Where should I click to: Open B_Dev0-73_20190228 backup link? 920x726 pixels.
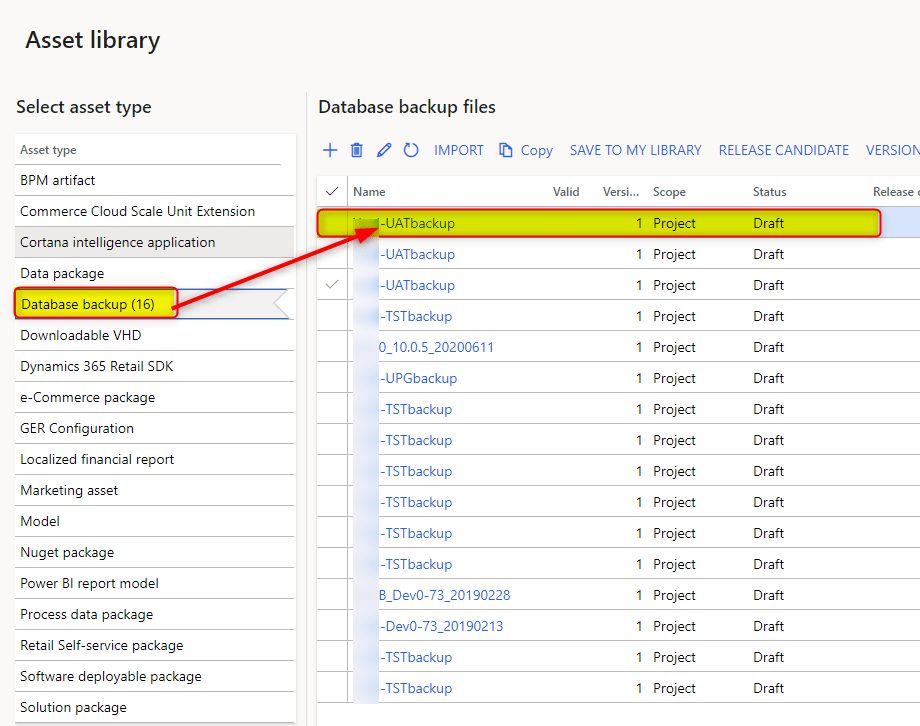[444, 595]
